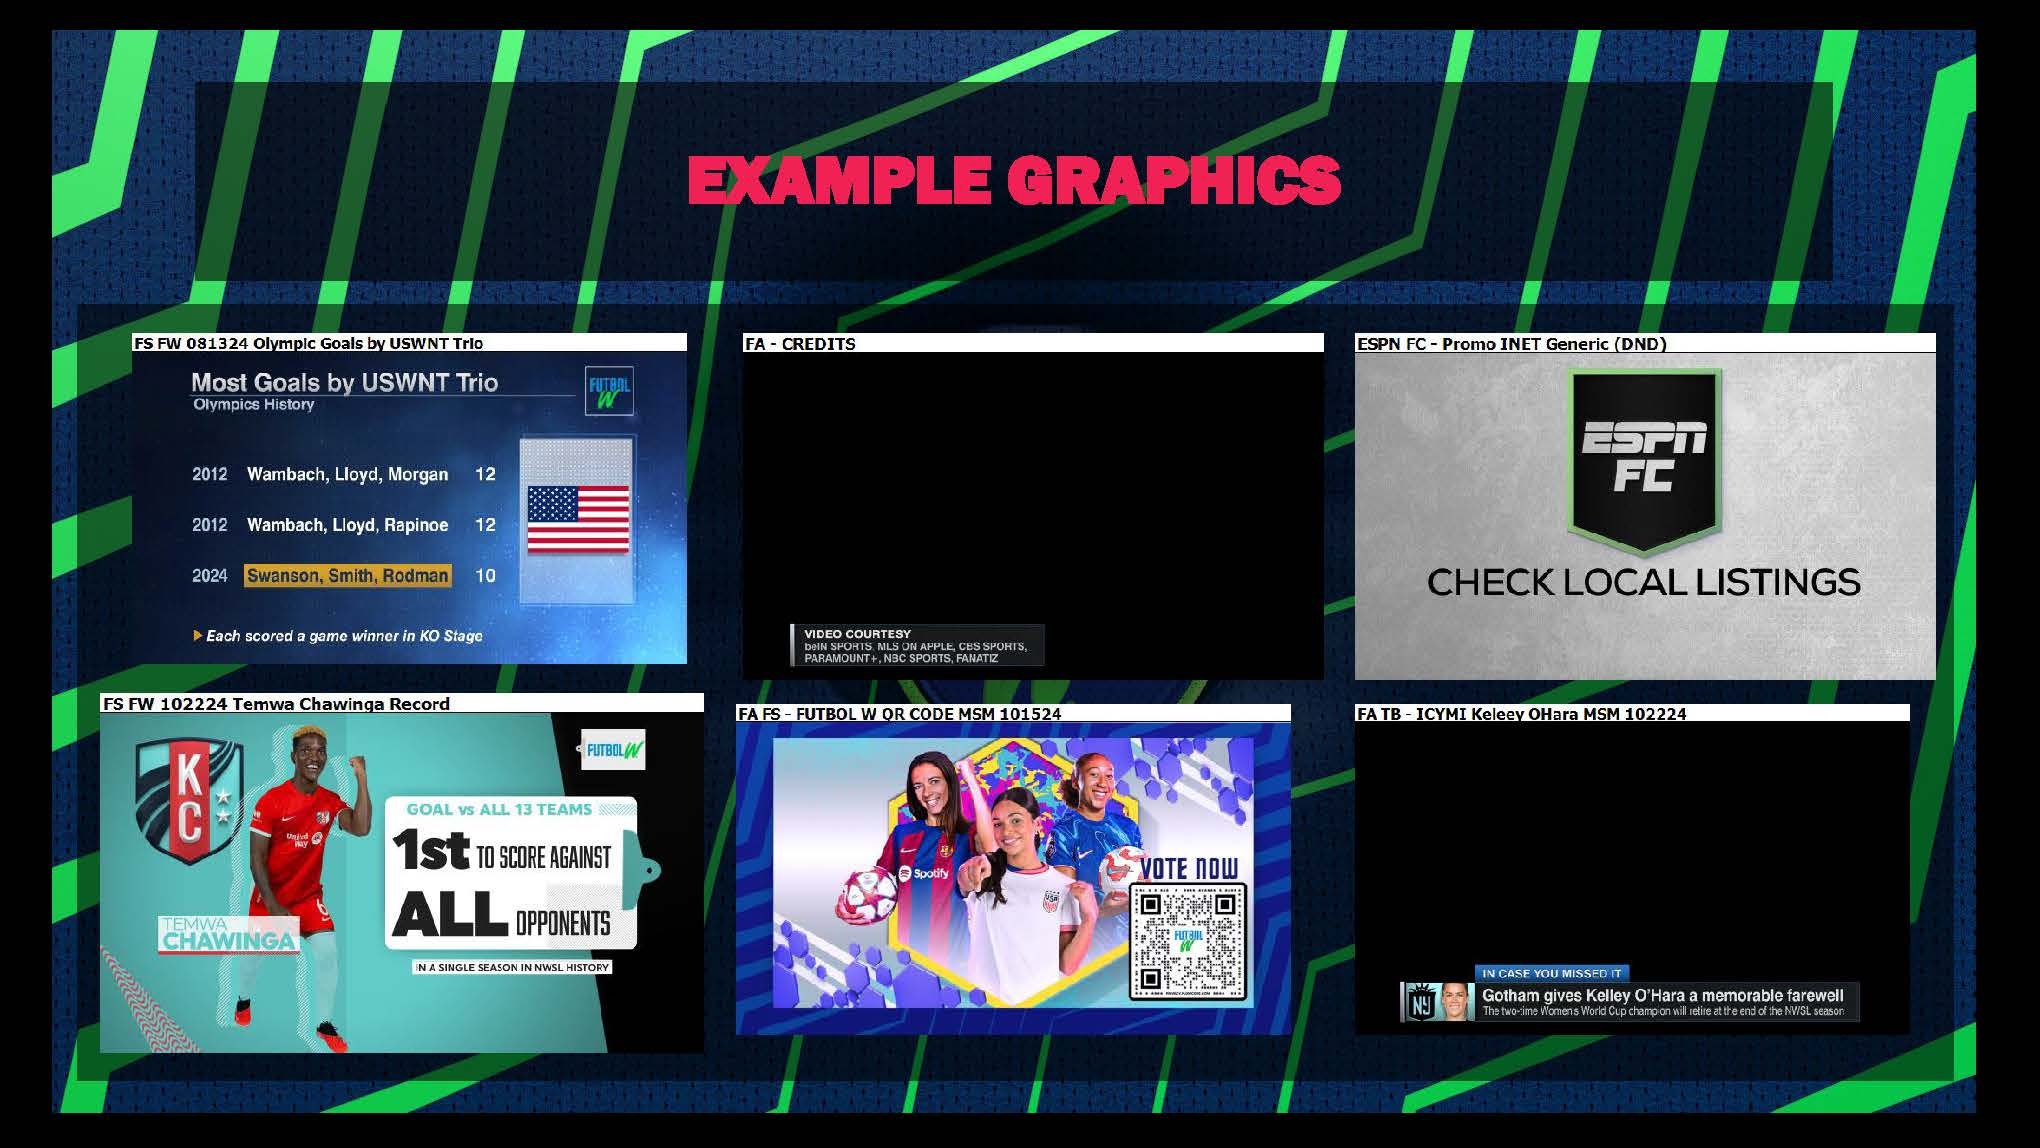Click the Gotham NY crest in lower third
Viewport: 2040px width, 1148px height.
pos(1420,1003)
